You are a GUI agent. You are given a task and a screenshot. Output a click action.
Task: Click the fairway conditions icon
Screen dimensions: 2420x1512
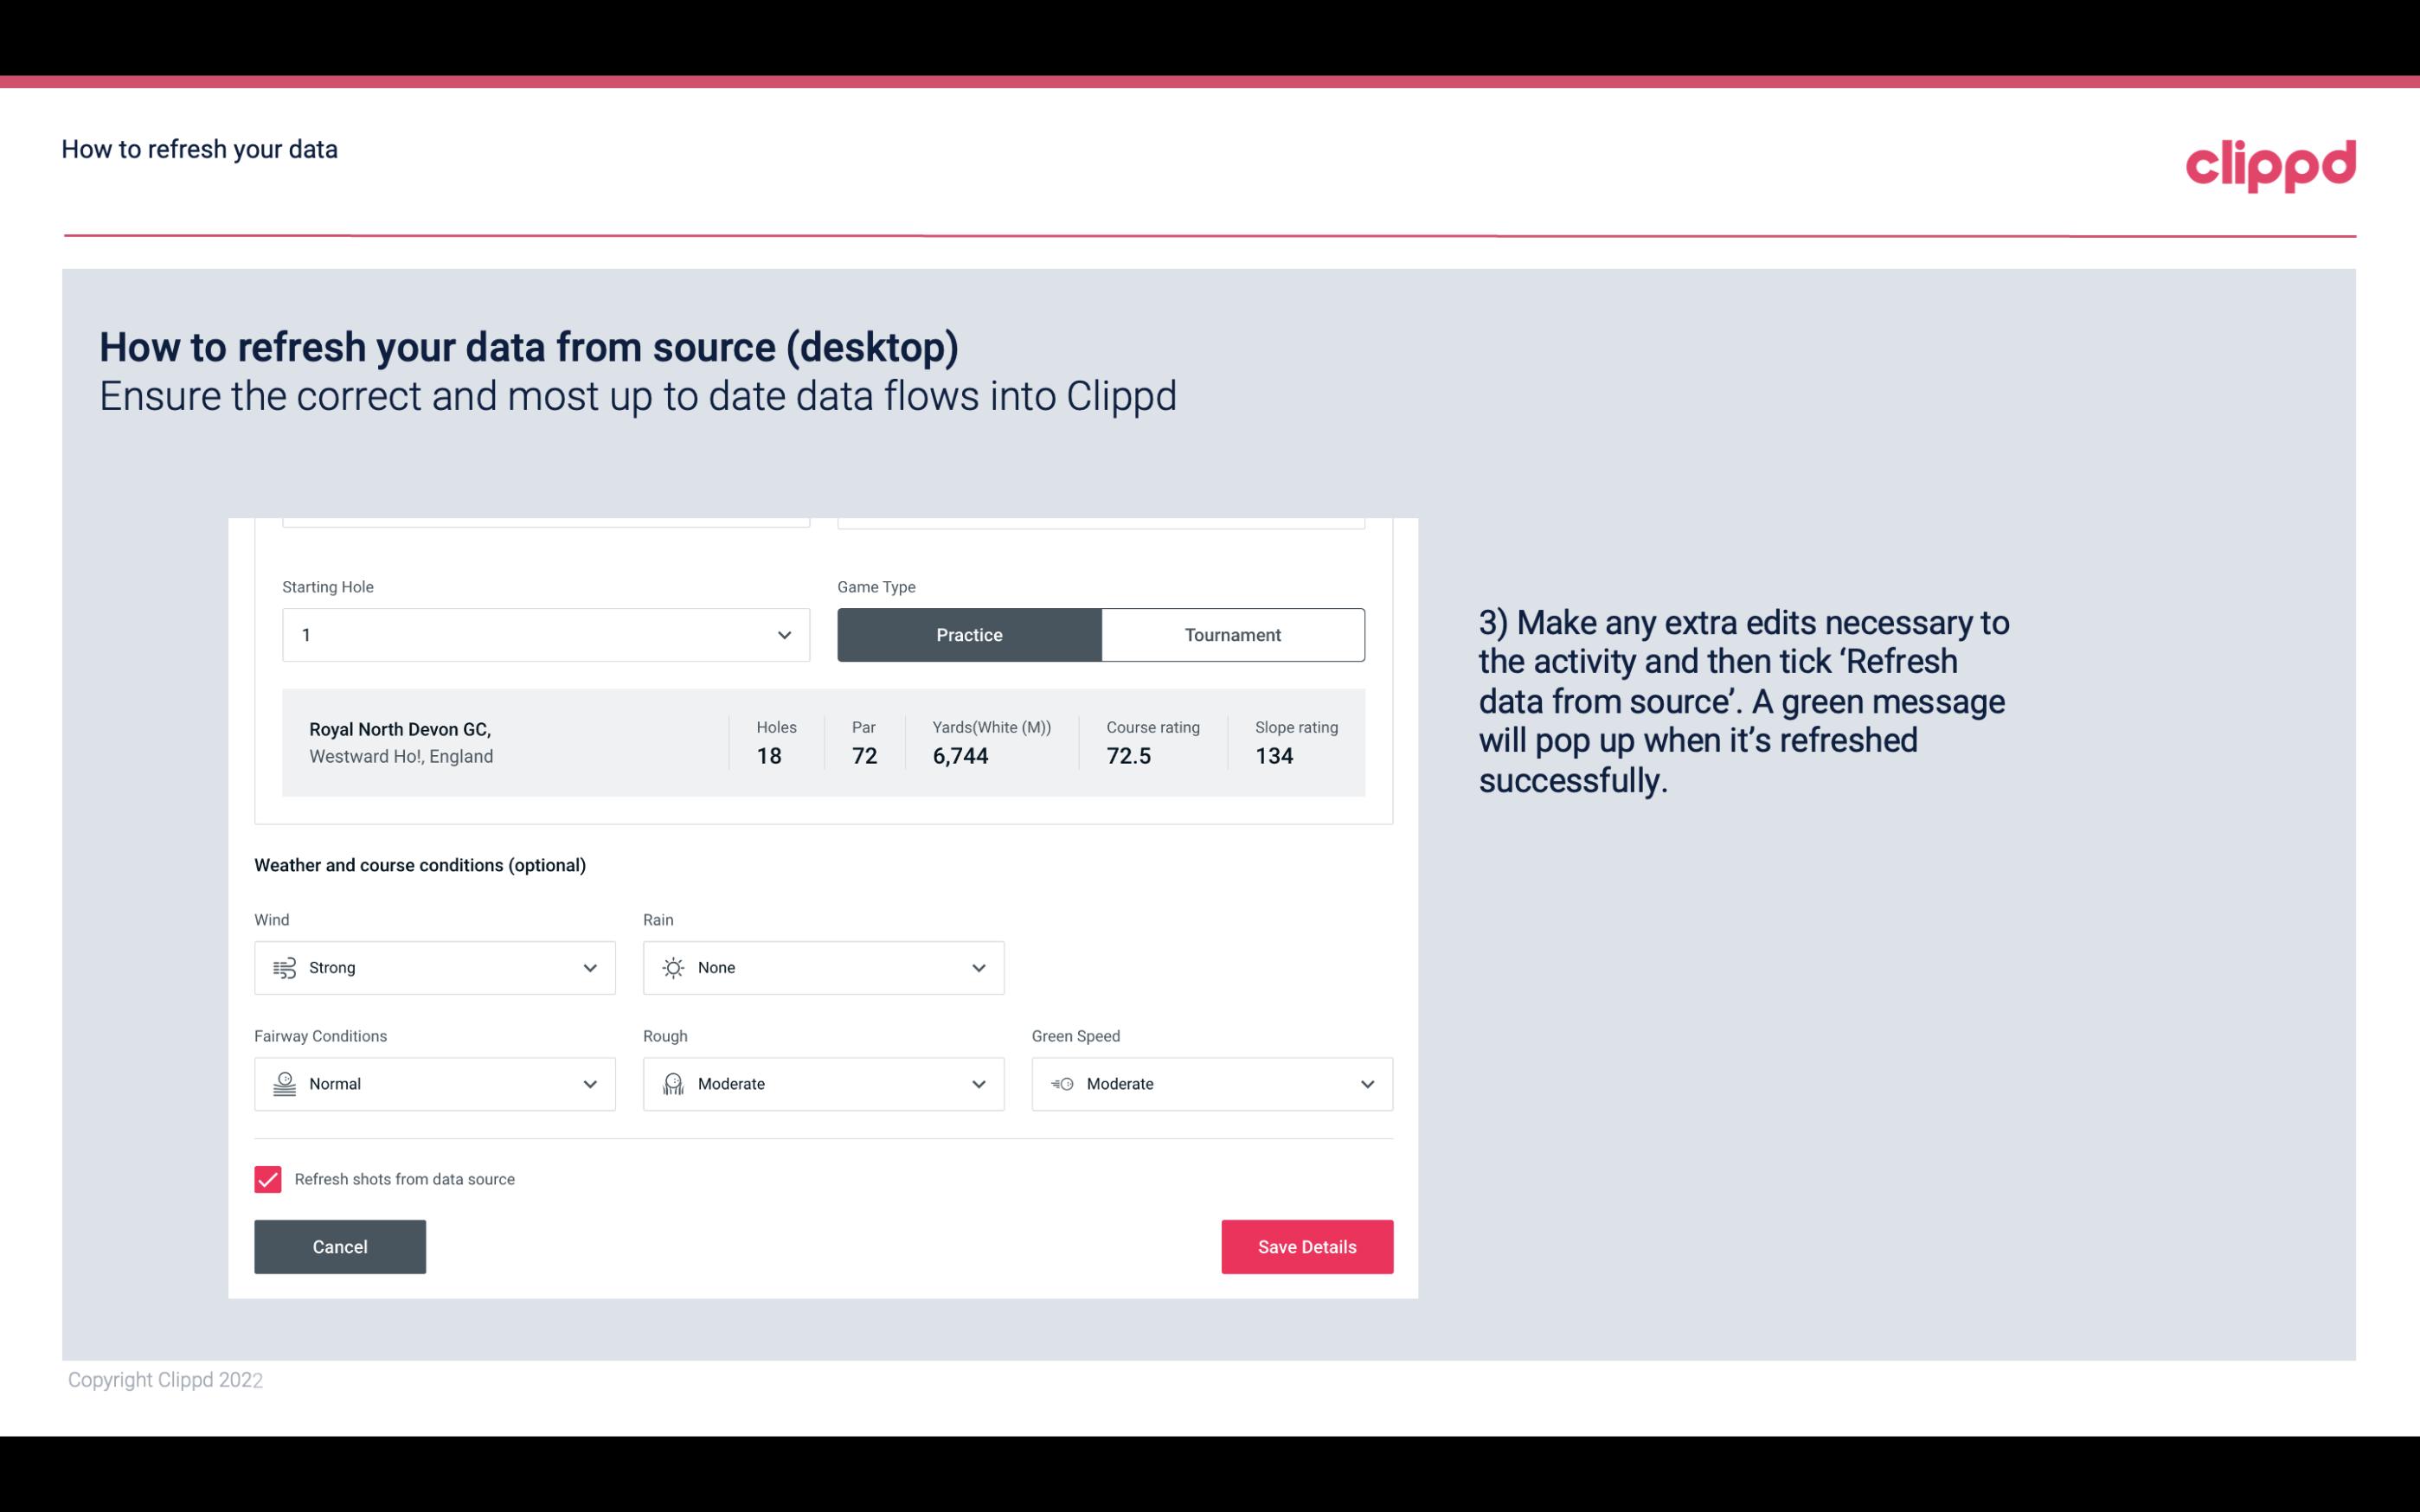coord(282,1084)
